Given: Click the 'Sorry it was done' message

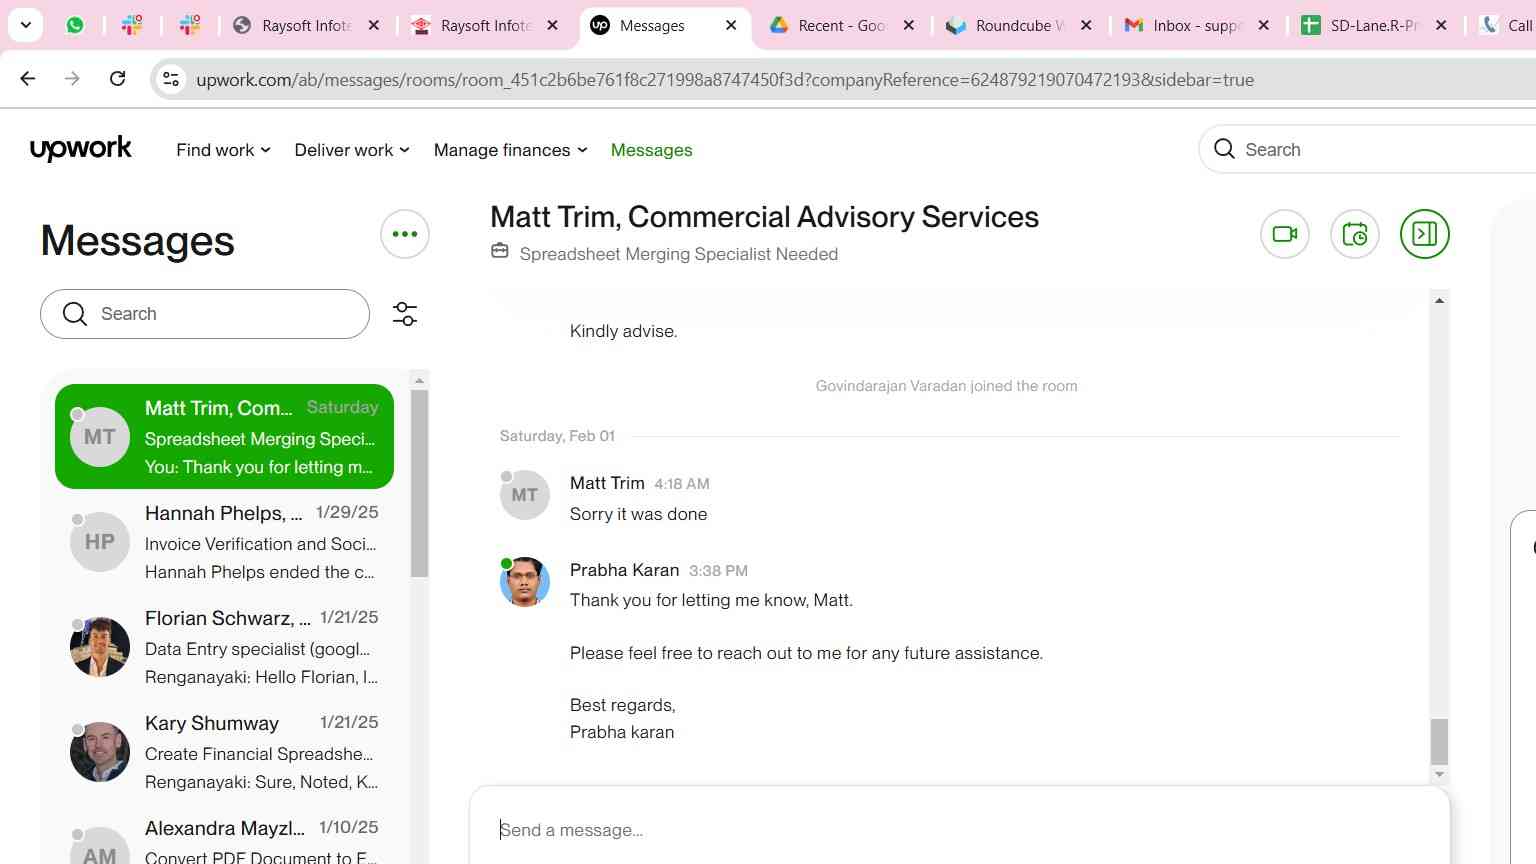Looking at the screenshot, I should coord(638,514).
